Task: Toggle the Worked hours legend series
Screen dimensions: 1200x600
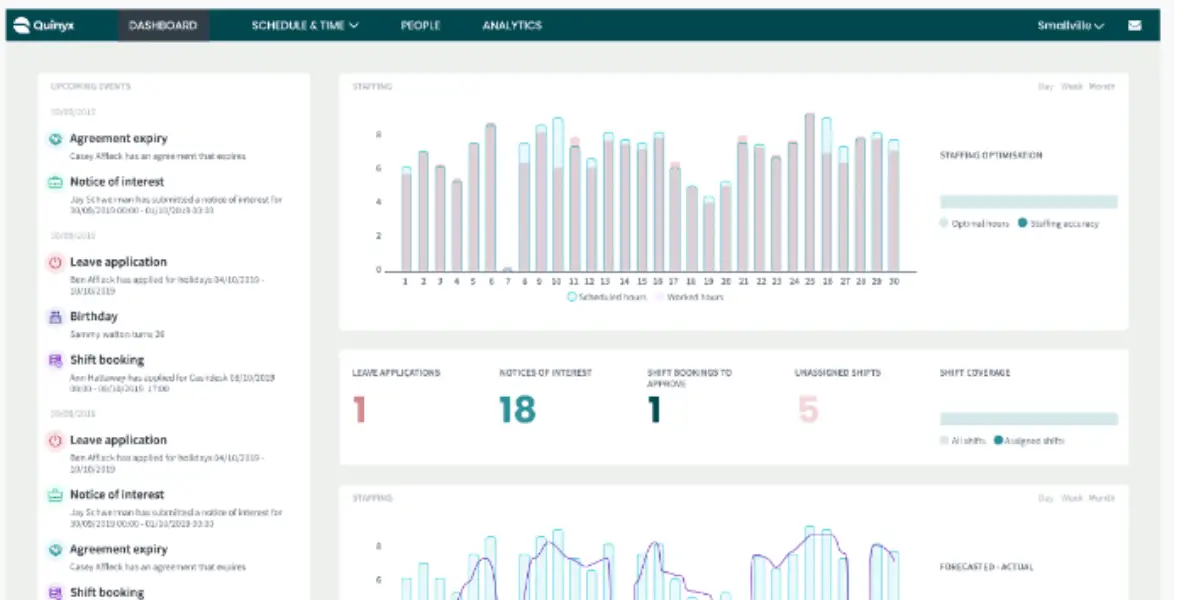Action: [x=689, y=297]
